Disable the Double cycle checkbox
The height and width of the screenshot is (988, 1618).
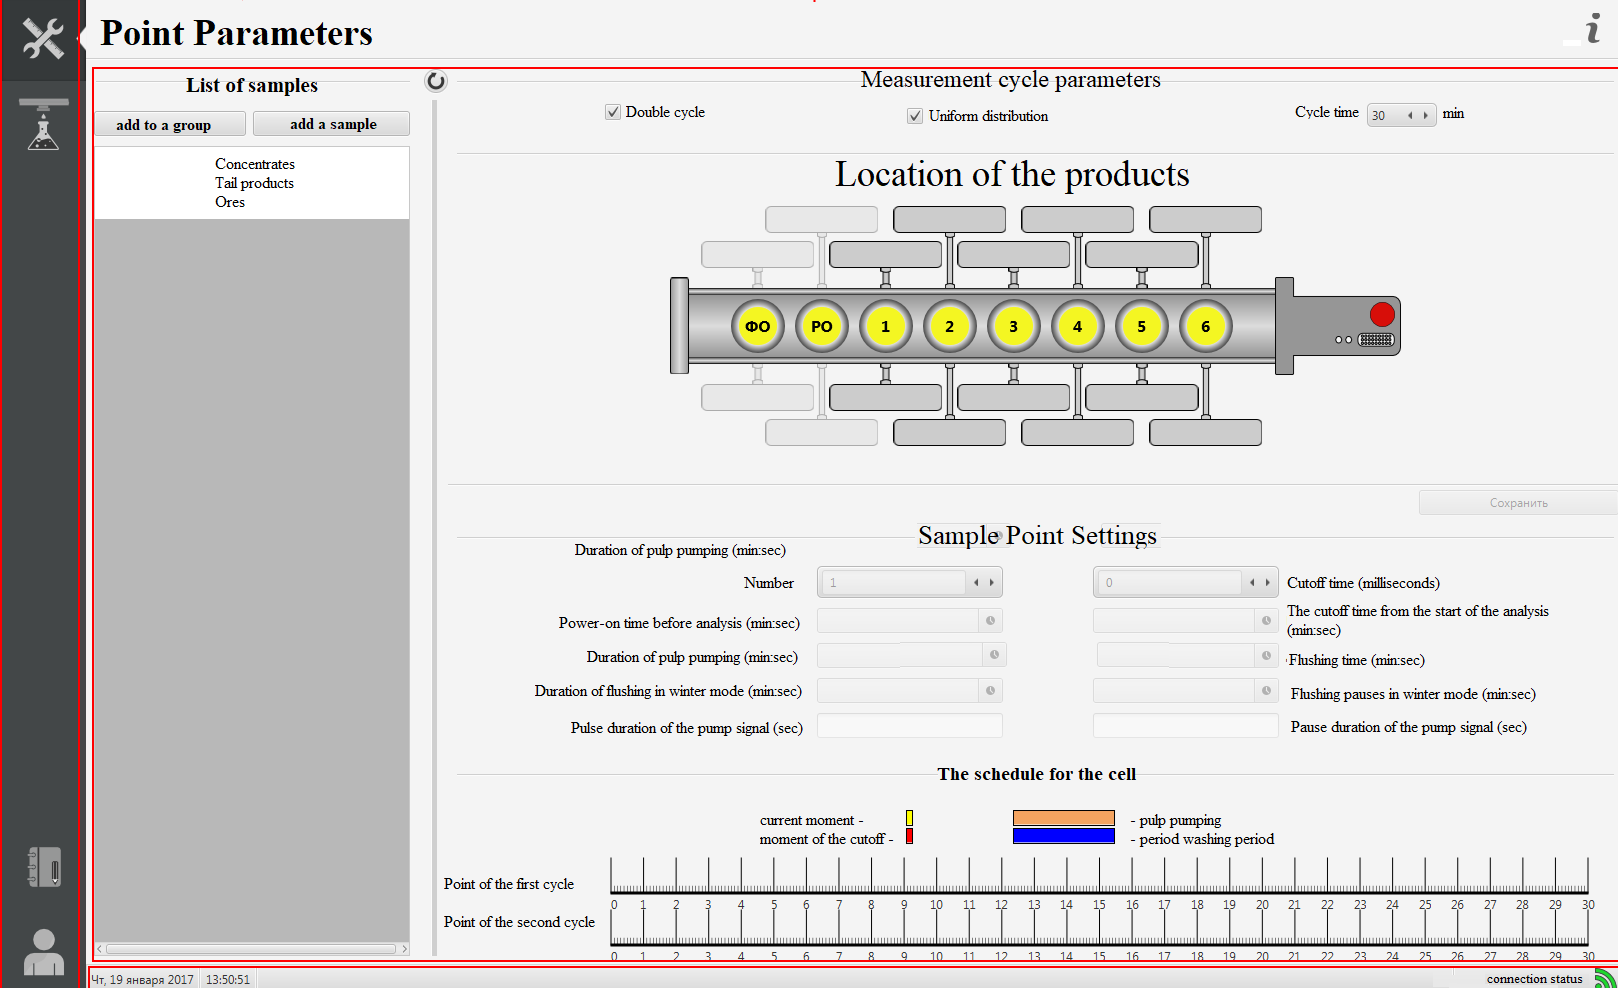[613, 112]
